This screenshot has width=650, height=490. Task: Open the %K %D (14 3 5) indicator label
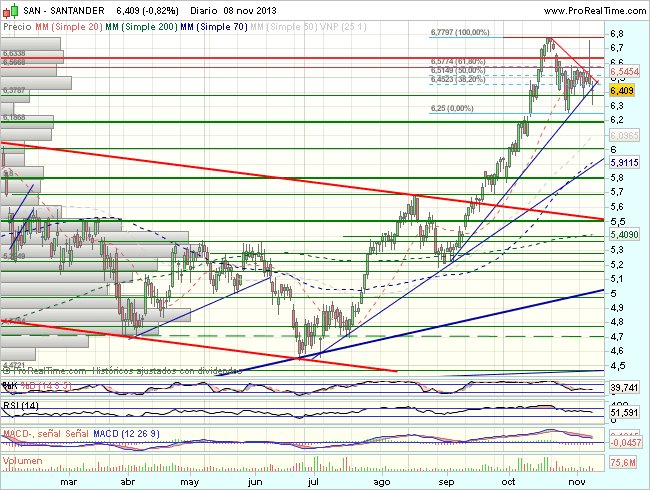pyautogui.click(x=37, y=386)
